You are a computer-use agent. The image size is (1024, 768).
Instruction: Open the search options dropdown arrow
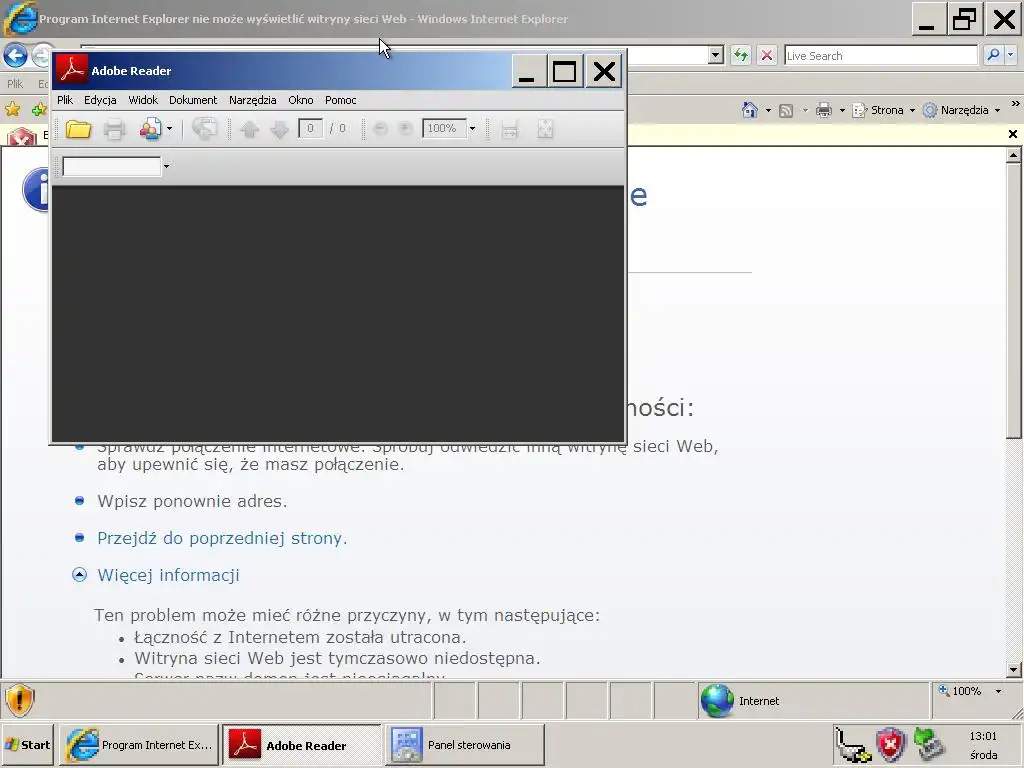coord(1010,56)
